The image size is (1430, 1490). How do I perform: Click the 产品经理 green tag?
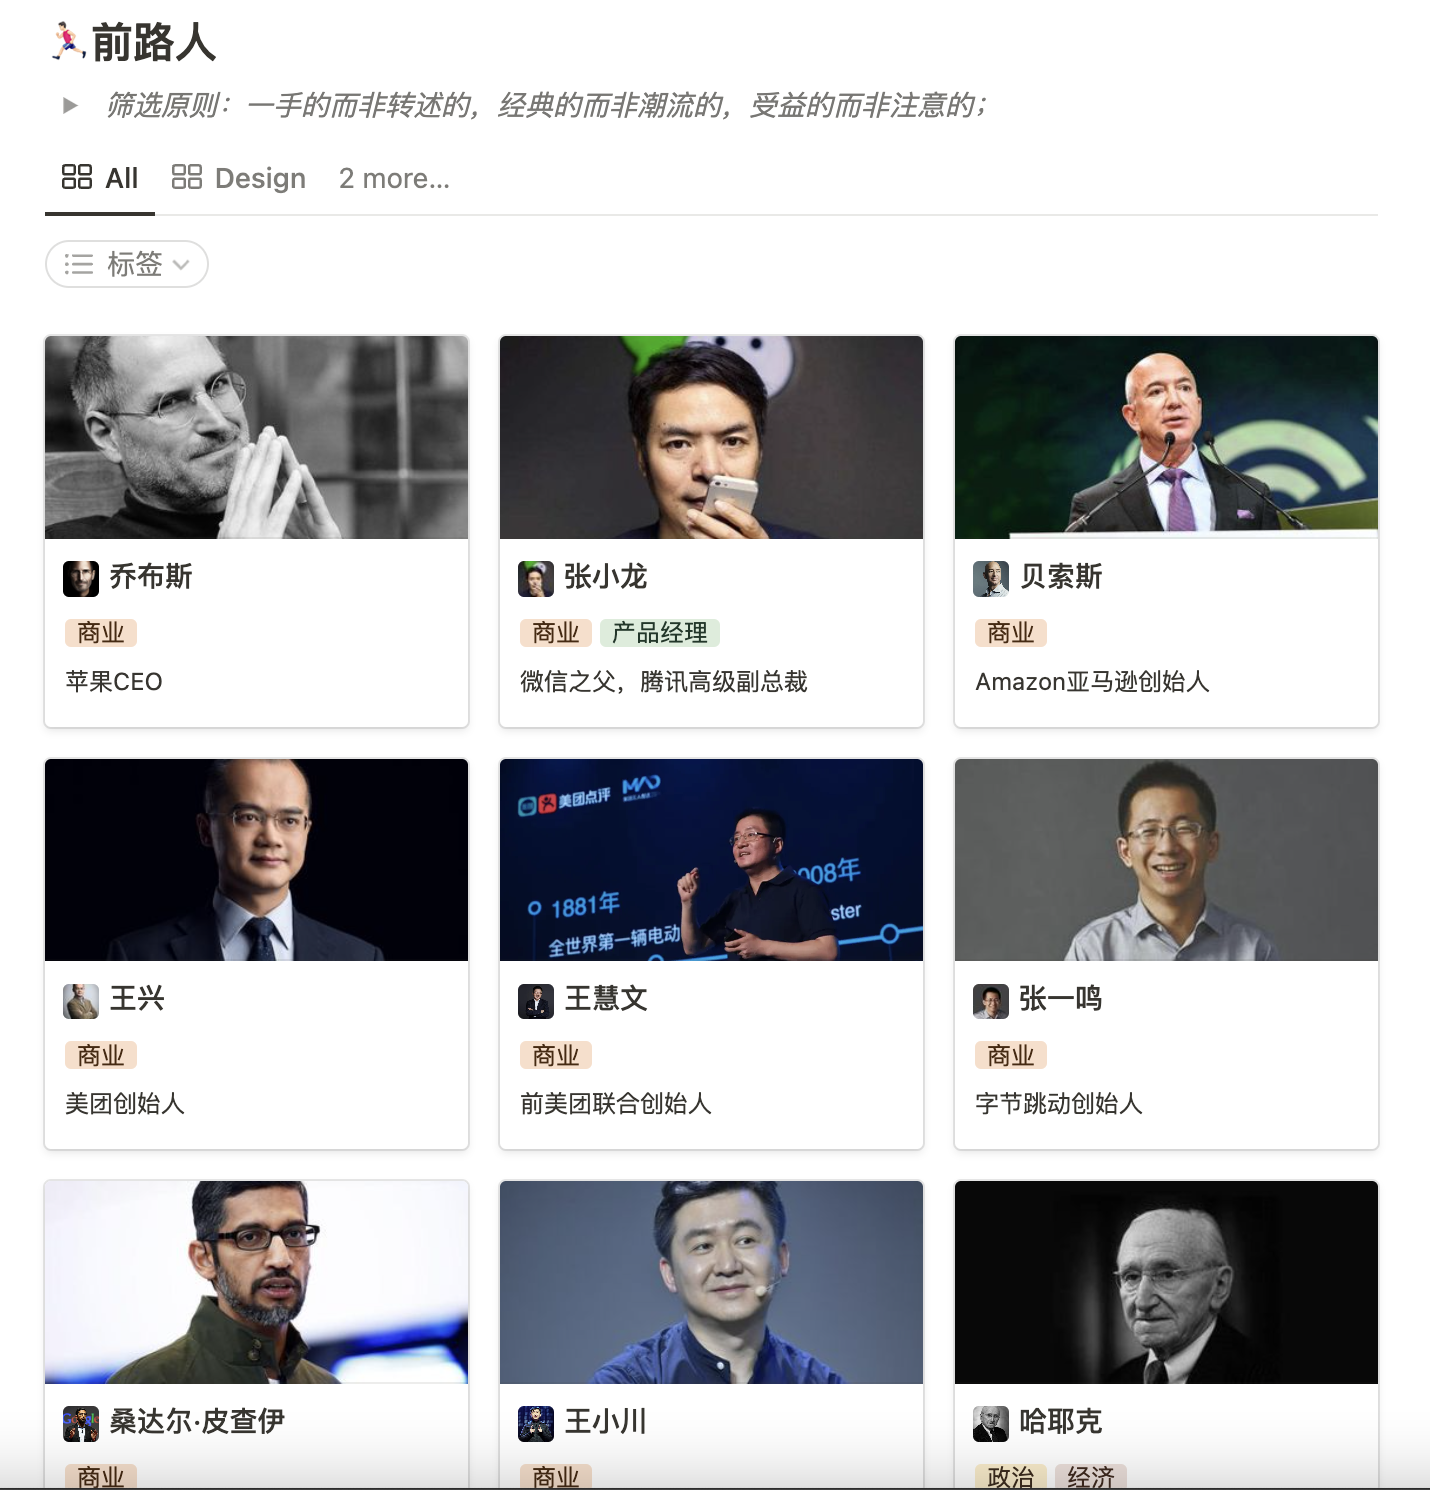[x=660, y=633]
